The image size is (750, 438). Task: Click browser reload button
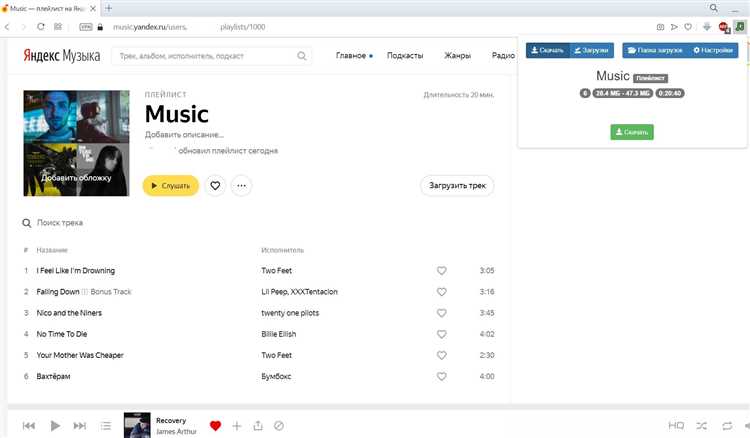41,27
